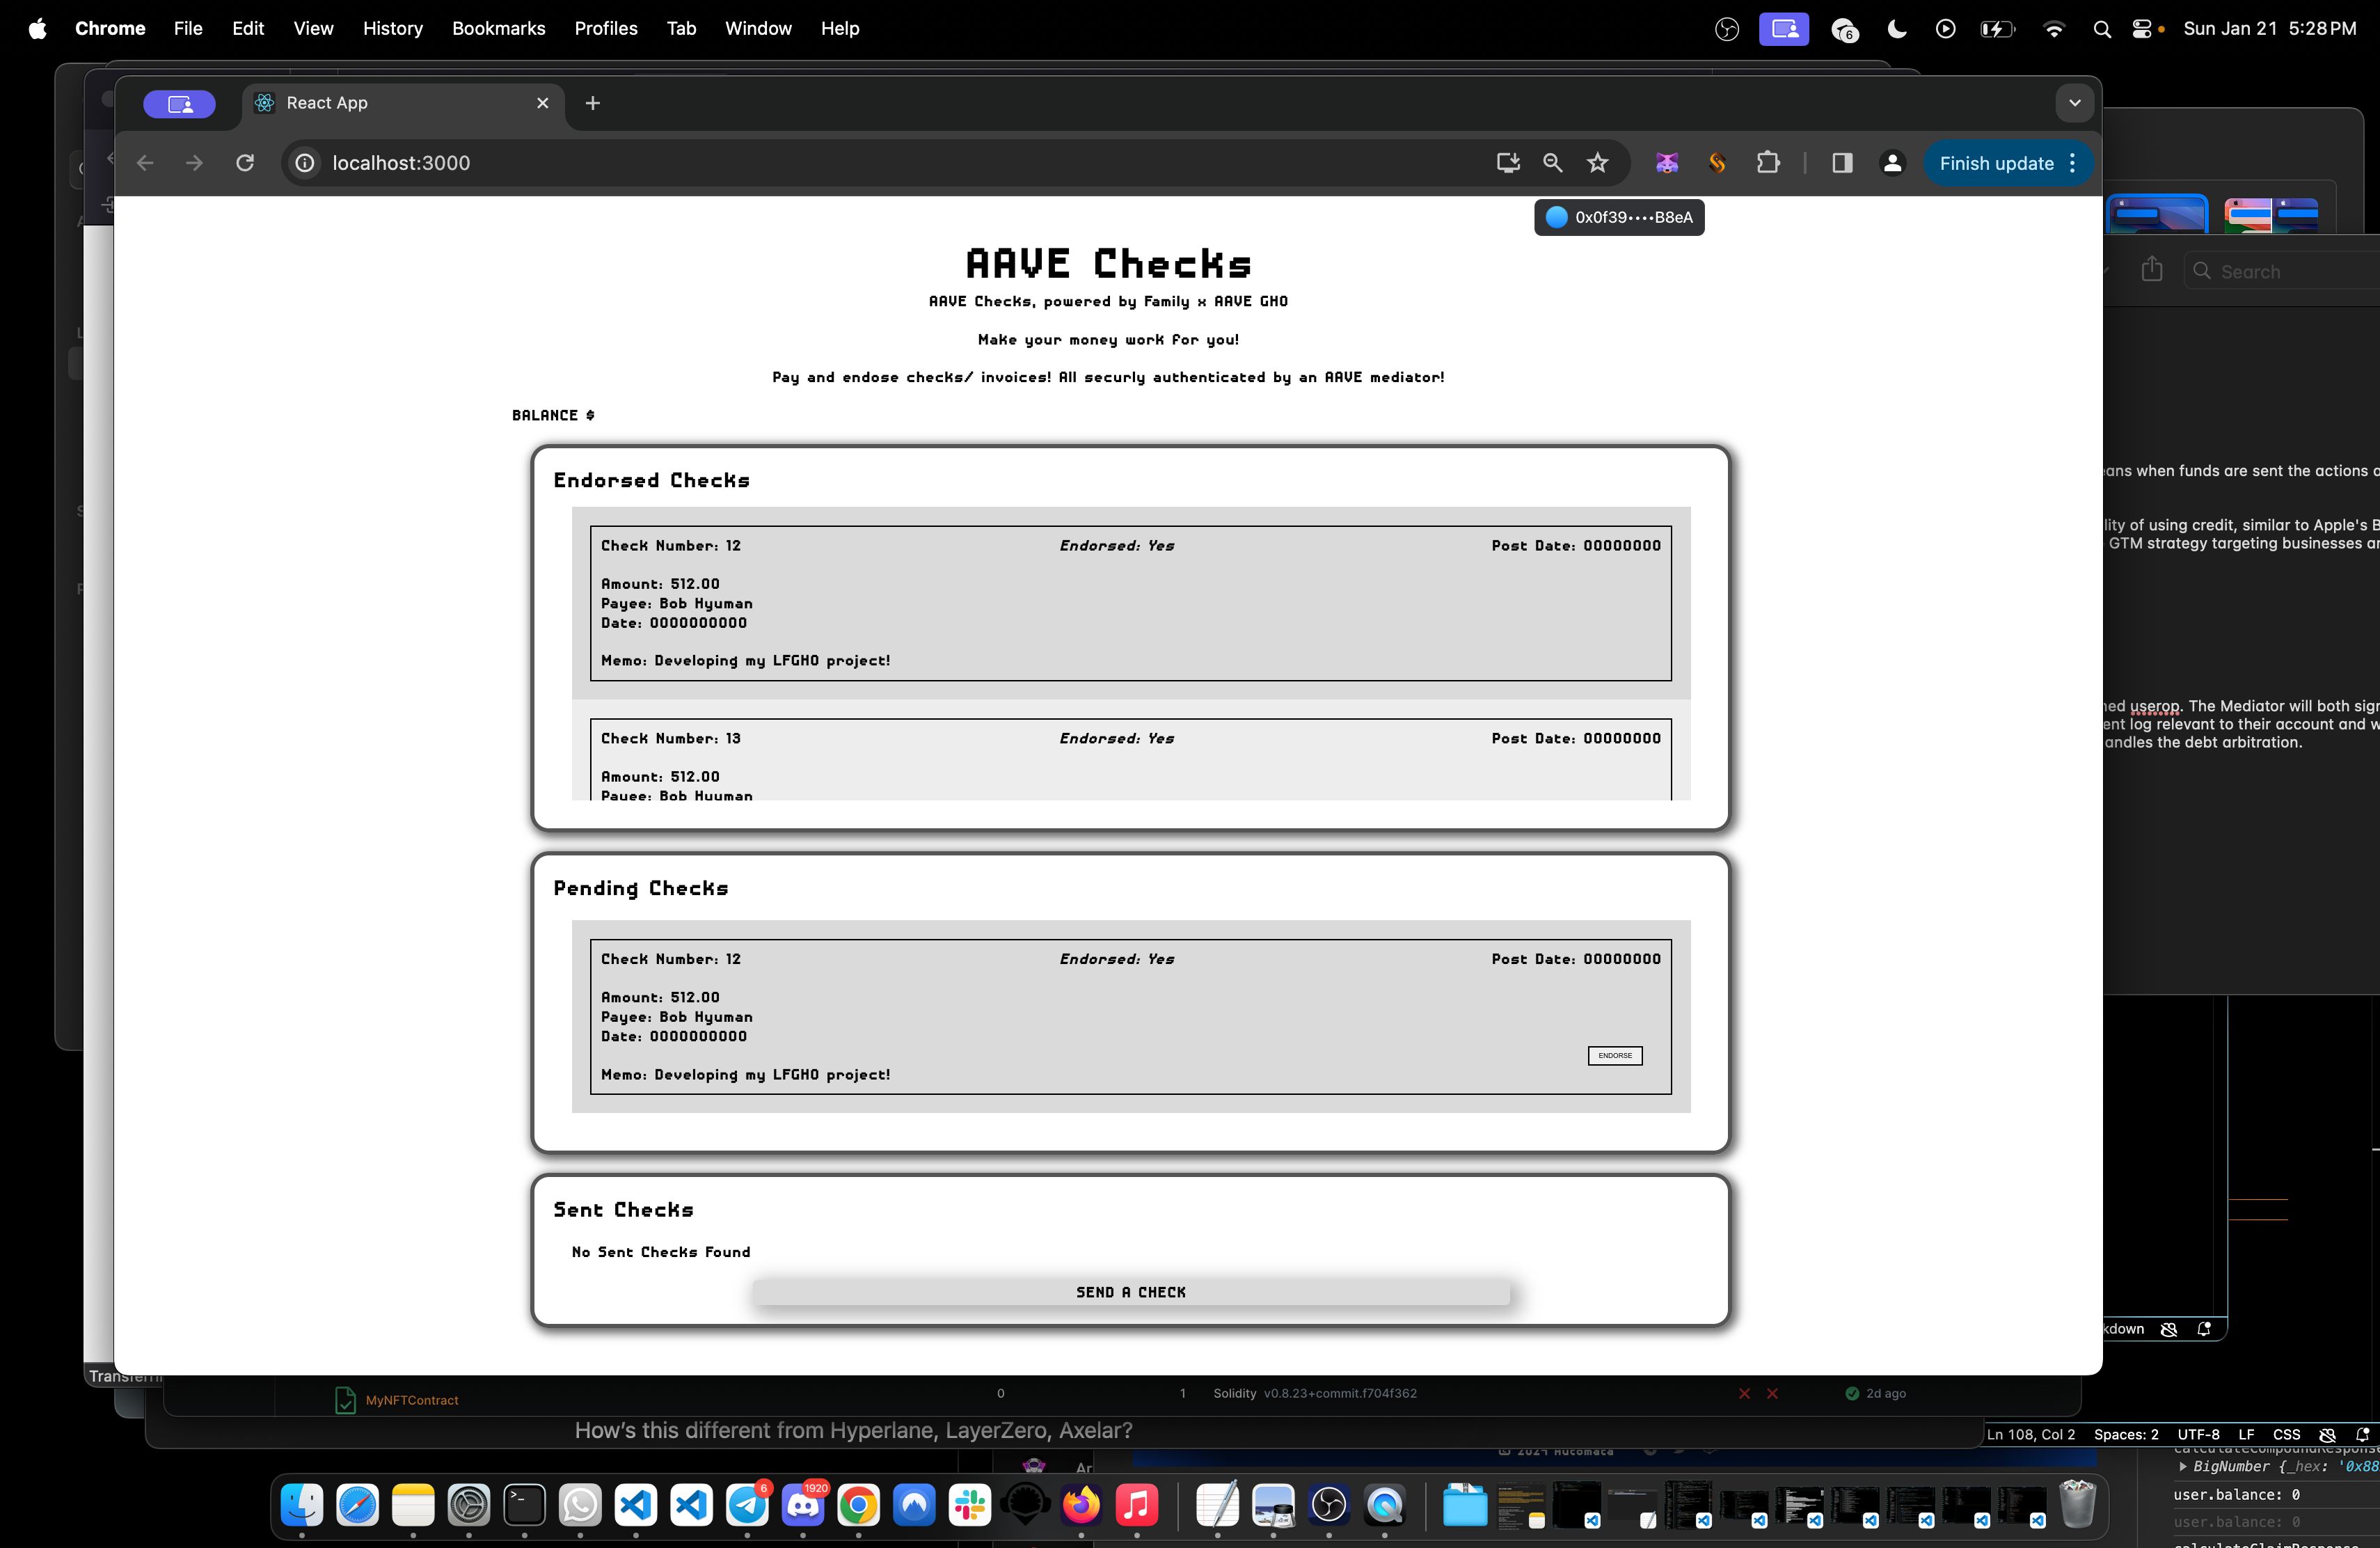The width and height of the screenshot is (2380, 1548).
Task: Toggle Do Not Disturb moon icon
Action: [x=1896, y=29]
